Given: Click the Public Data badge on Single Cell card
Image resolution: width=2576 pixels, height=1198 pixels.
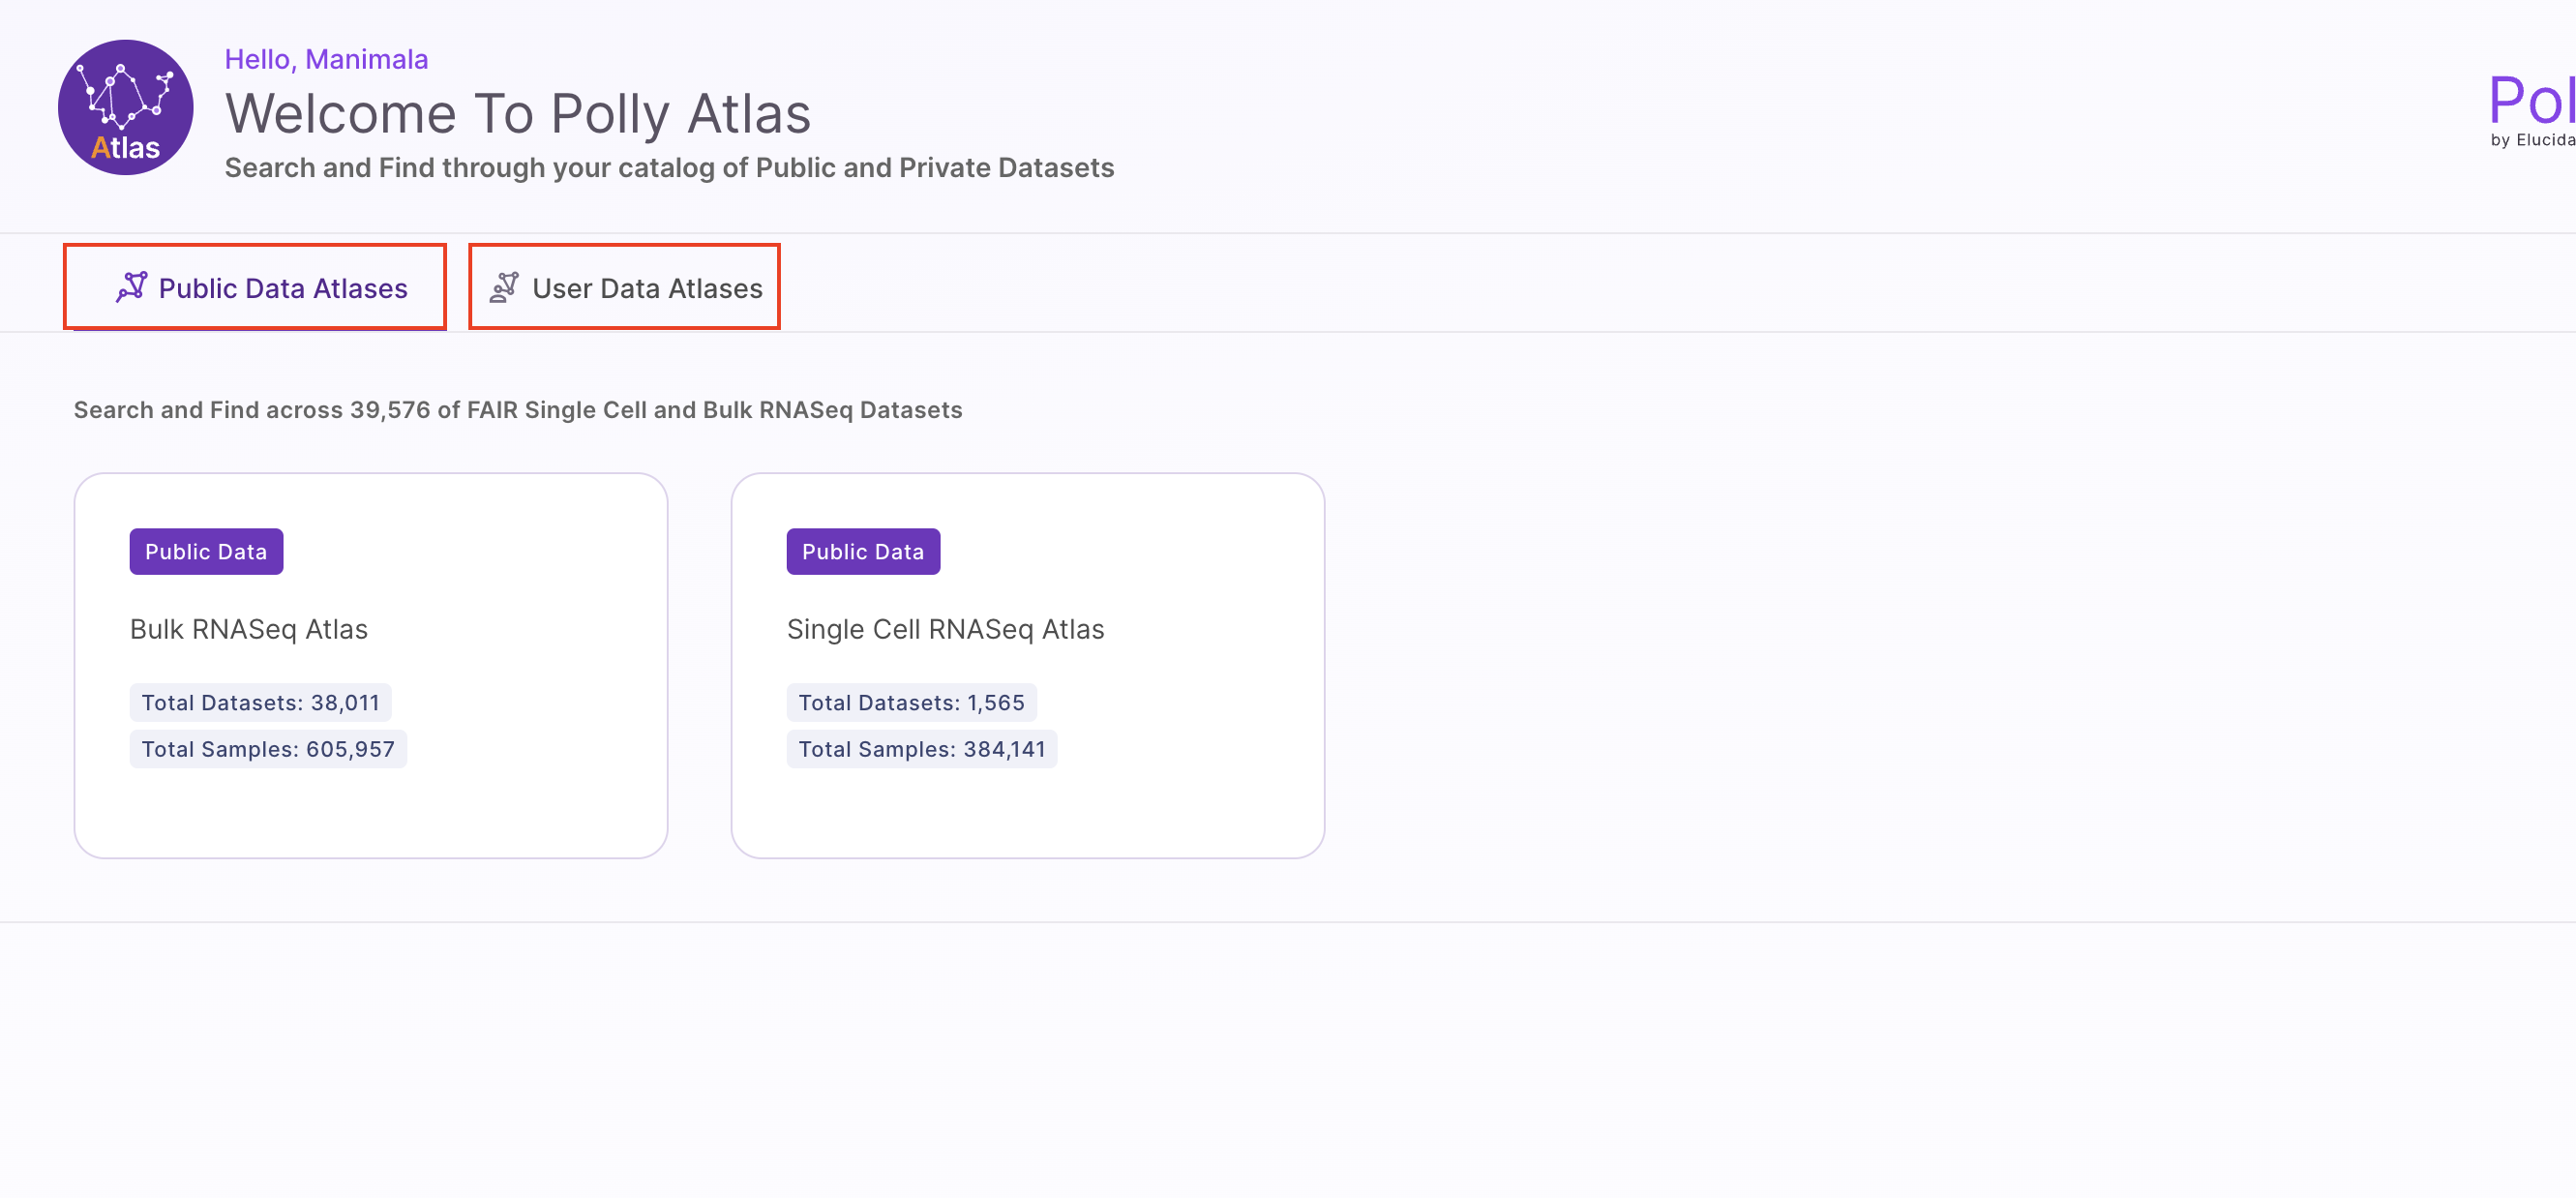Looking at the screenshot, I should (863, 551).
